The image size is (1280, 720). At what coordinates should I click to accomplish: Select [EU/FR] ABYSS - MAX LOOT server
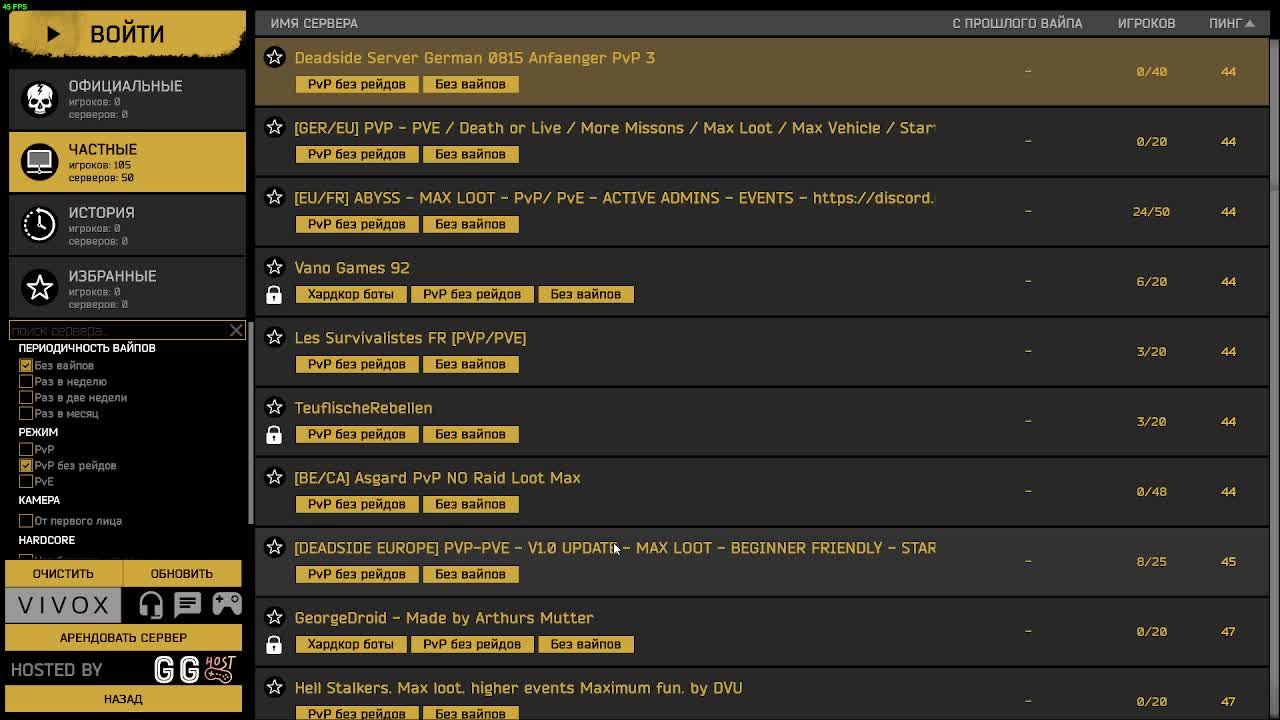pos(613,198)
